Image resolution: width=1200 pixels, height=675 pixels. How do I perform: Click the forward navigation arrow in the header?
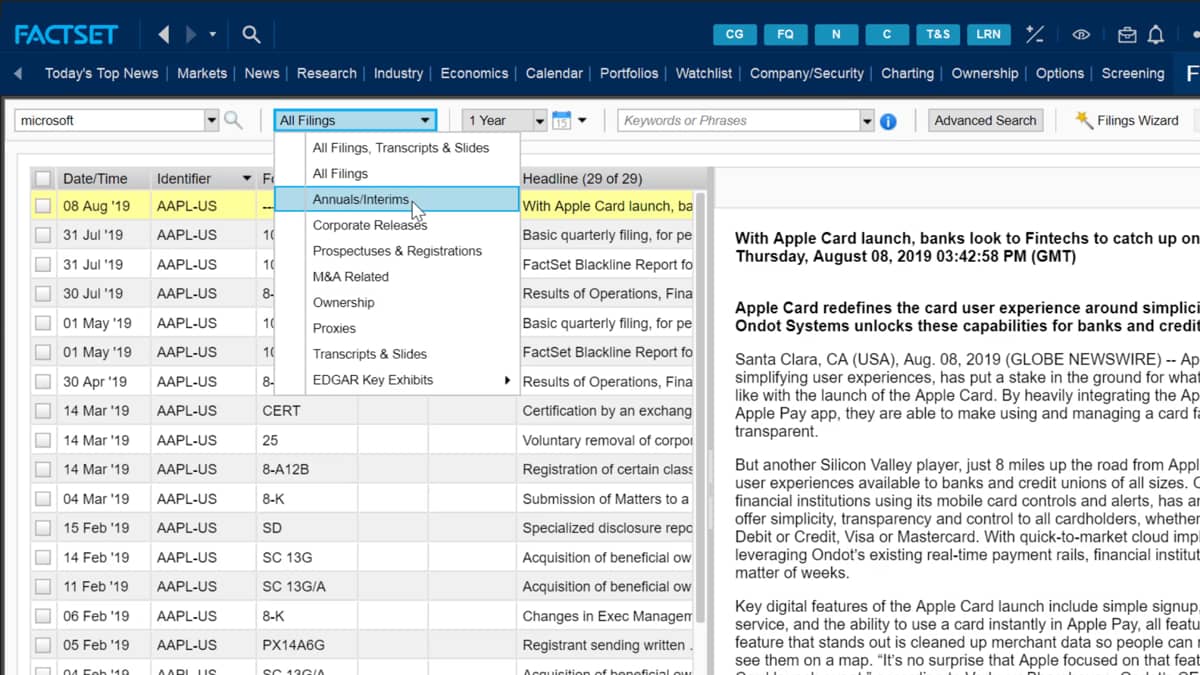(x=191, y=35)
